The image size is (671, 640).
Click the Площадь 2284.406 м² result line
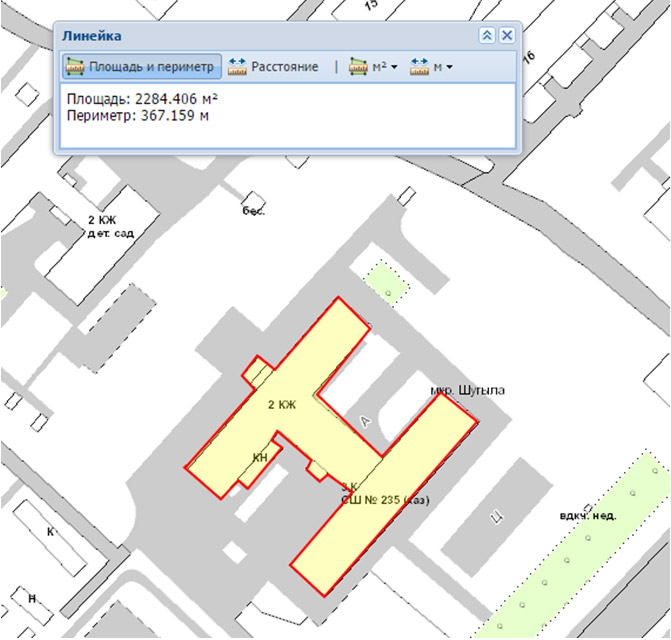(141, 100)
